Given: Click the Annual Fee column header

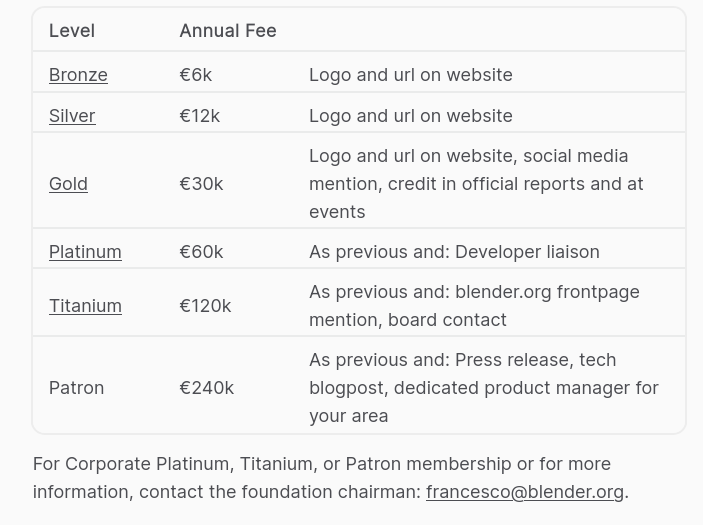Looking at the screenshot, I should (x=228, y=31).
